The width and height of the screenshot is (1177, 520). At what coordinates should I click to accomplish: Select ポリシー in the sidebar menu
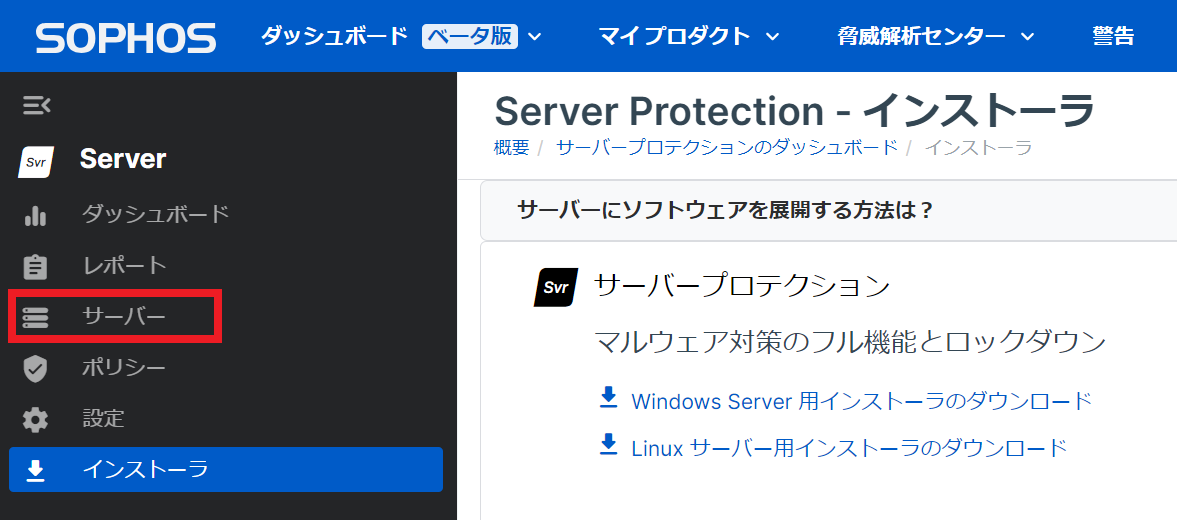point(124,368)
